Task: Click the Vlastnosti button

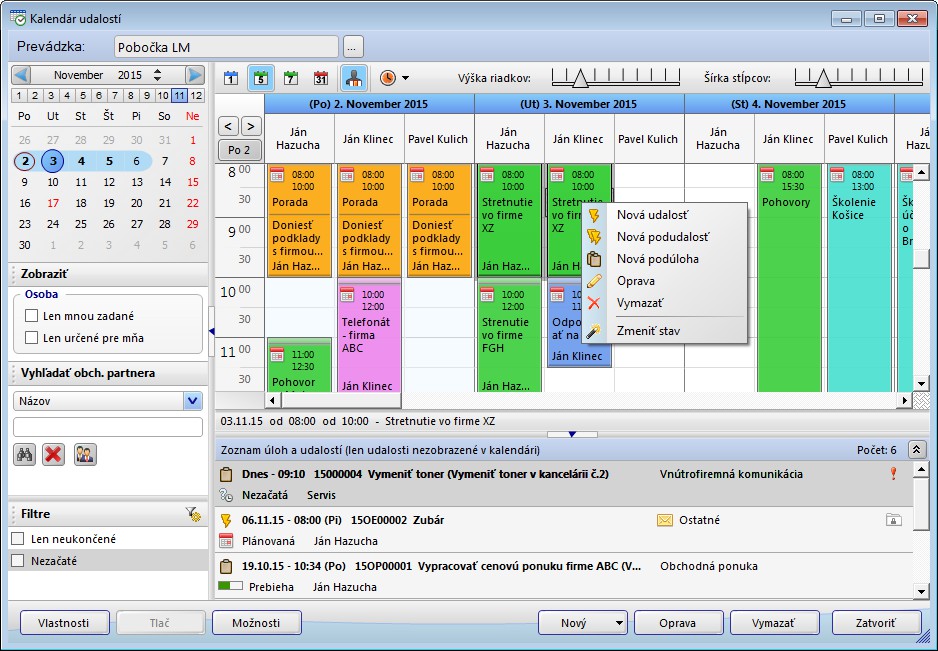Action: click(x=64, y=623)
